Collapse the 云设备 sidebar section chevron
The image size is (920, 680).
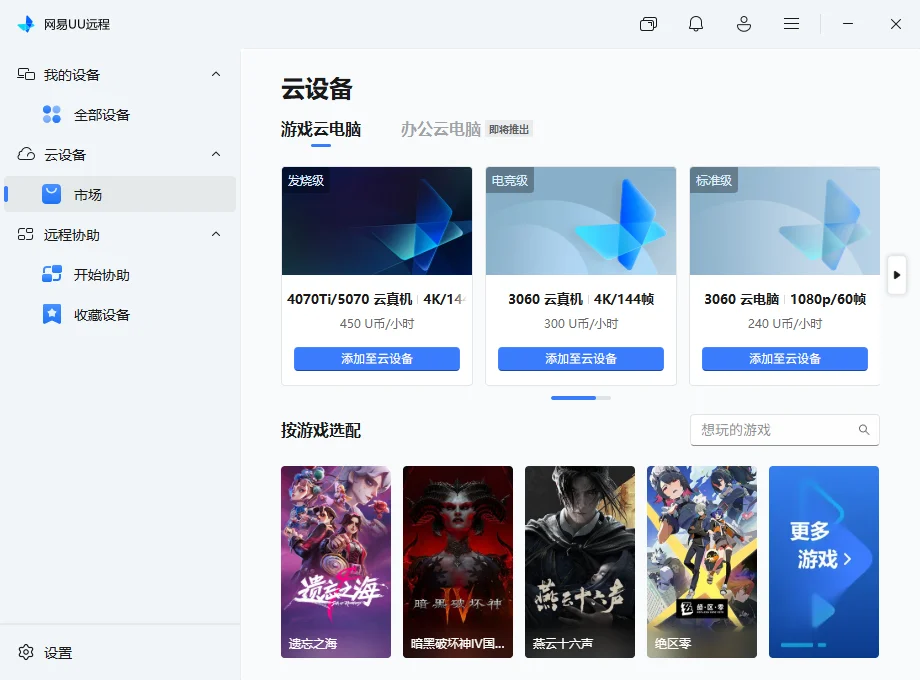(x=216, y=154)
